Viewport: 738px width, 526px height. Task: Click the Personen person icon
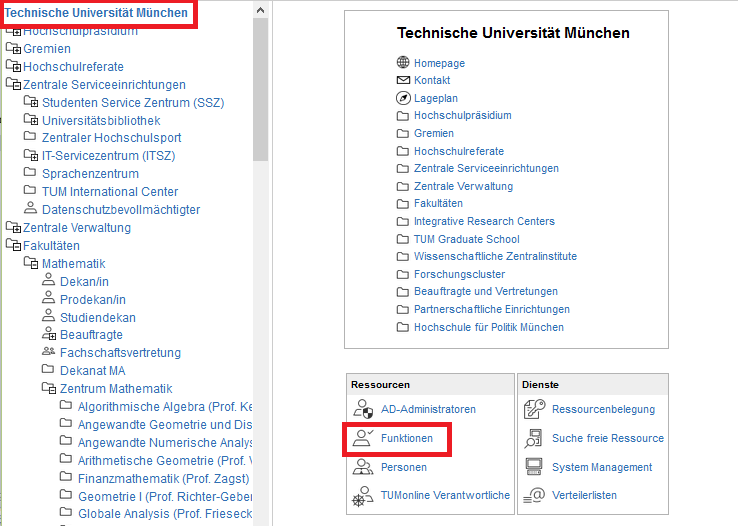click(x=362, y=467)
